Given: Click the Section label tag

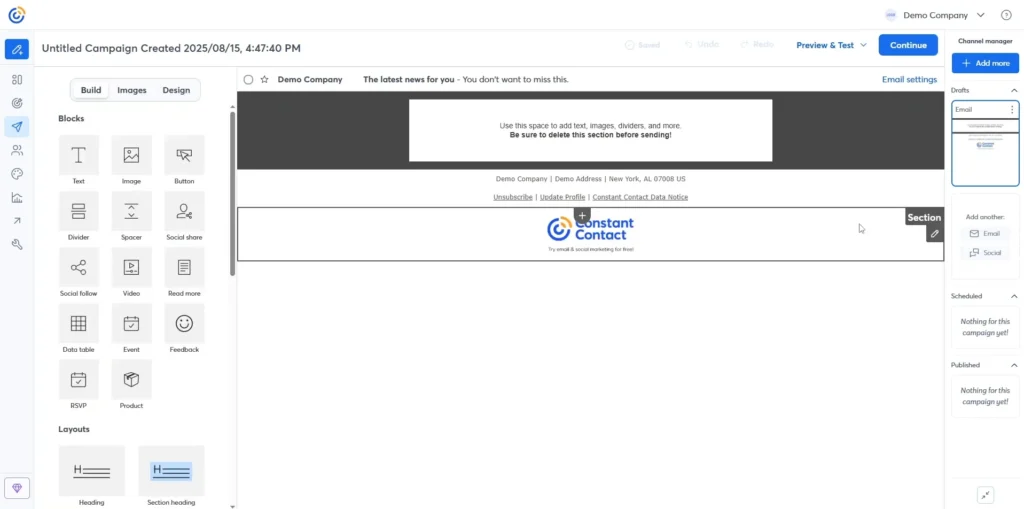Looking at the screenshot, I should 924,218.
